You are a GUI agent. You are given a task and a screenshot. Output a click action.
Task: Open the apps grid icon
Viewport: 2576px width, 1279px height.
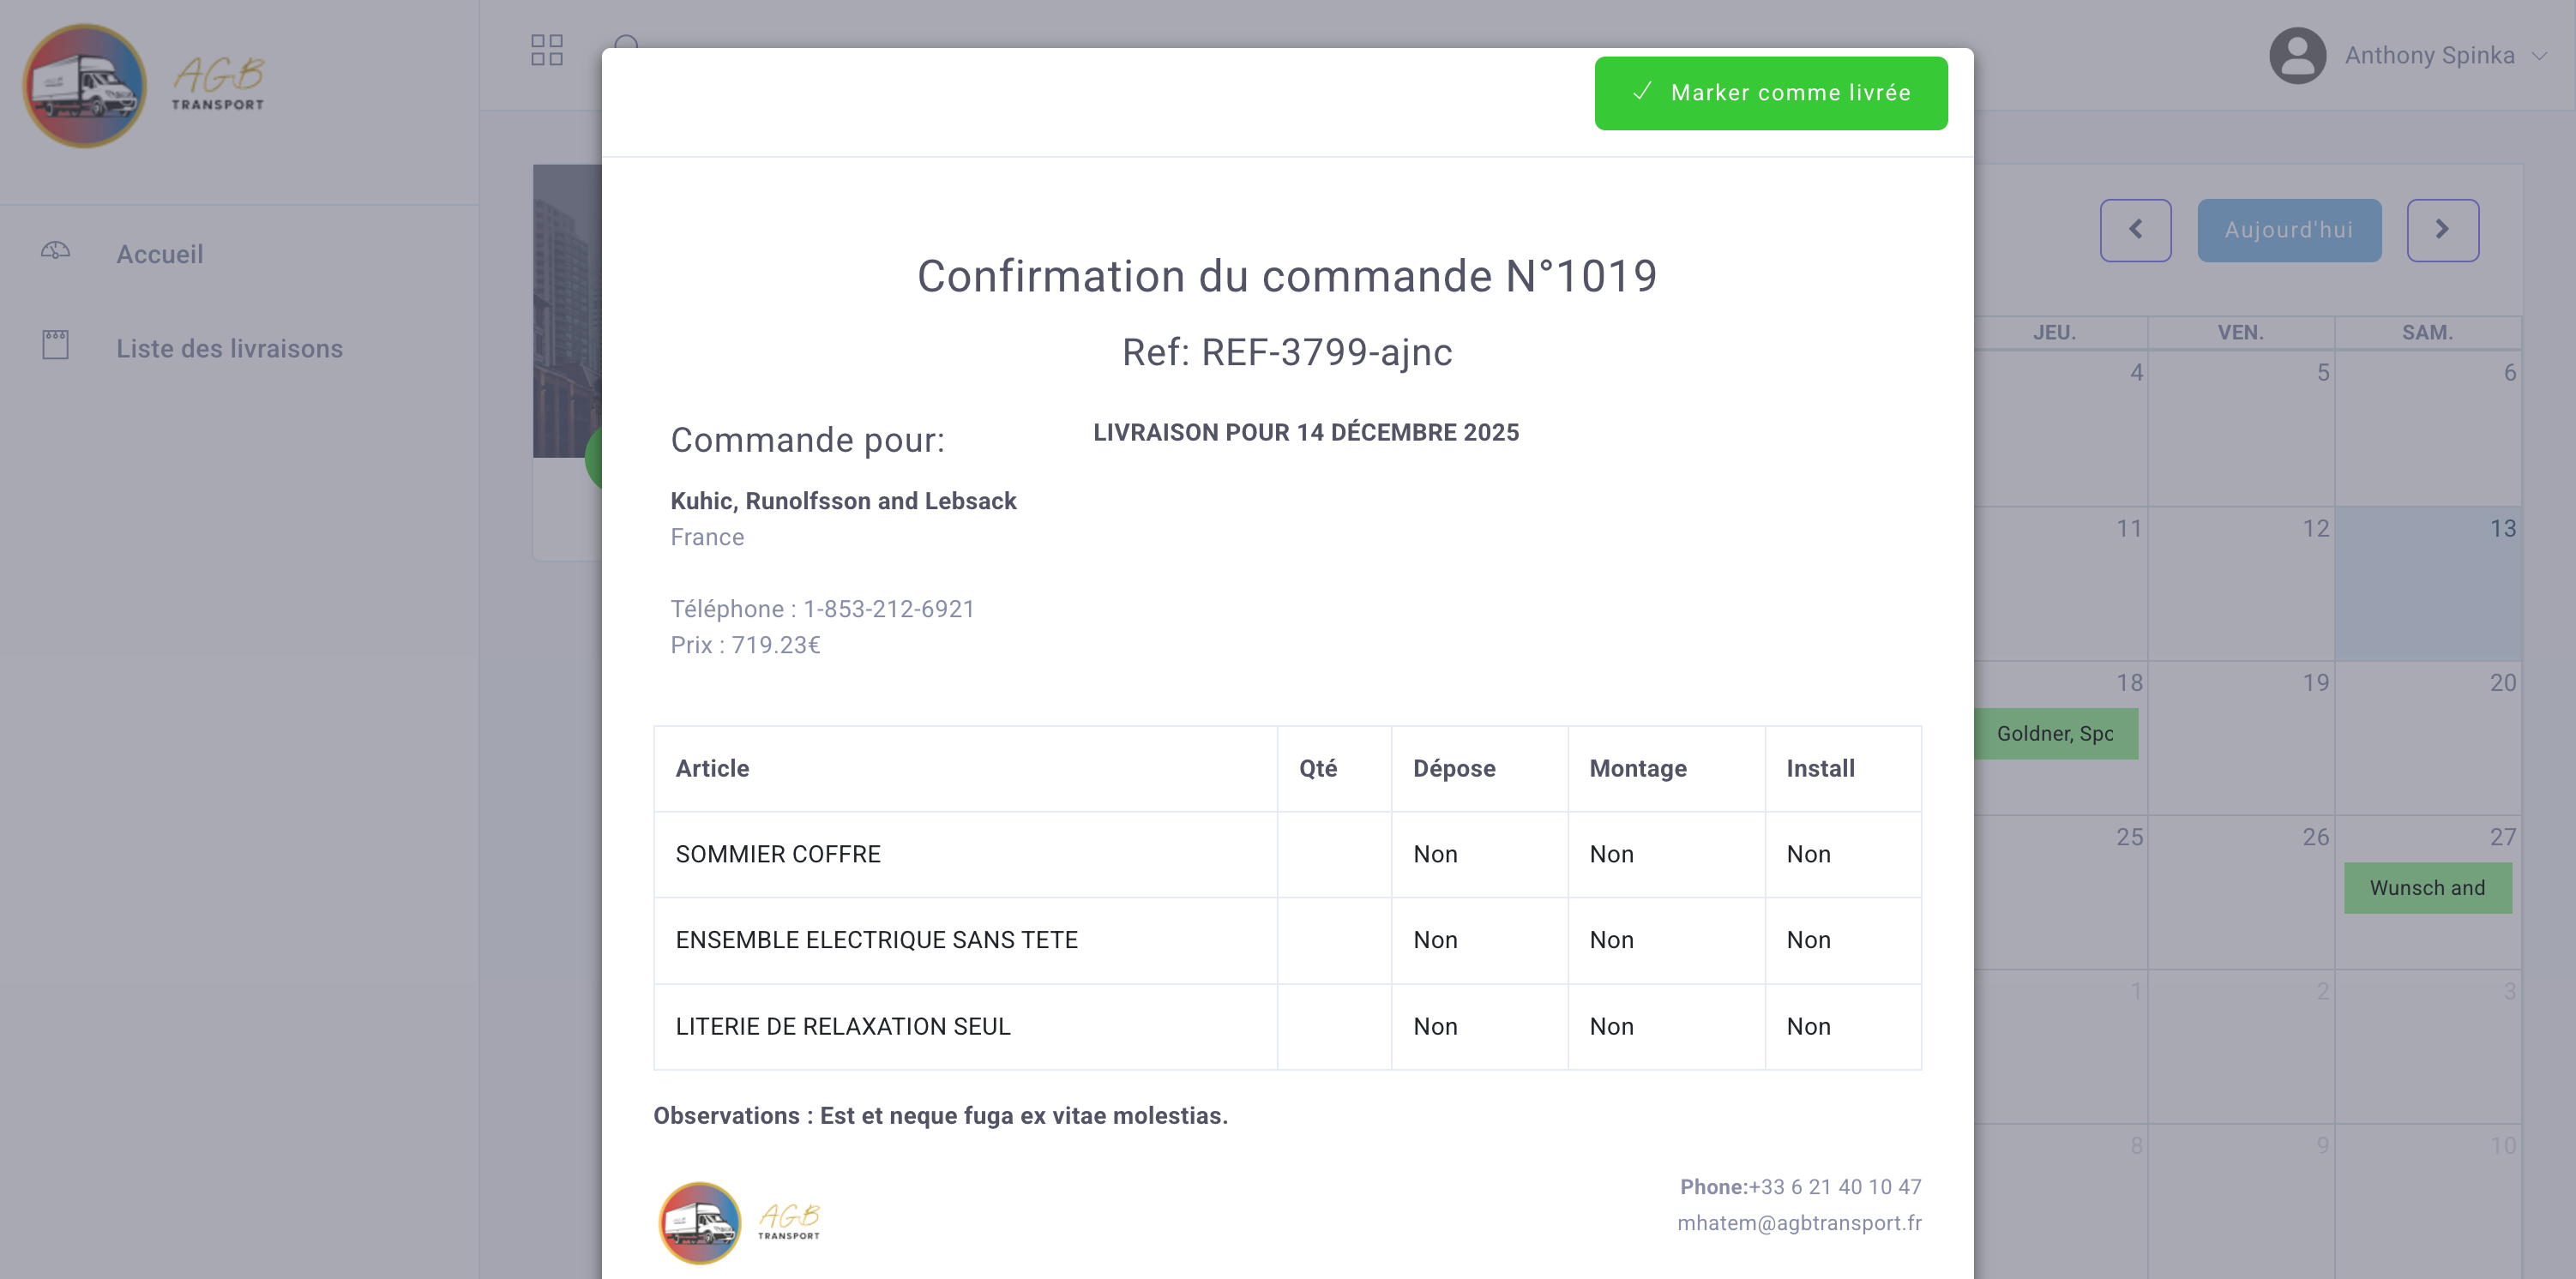[547, 49]
